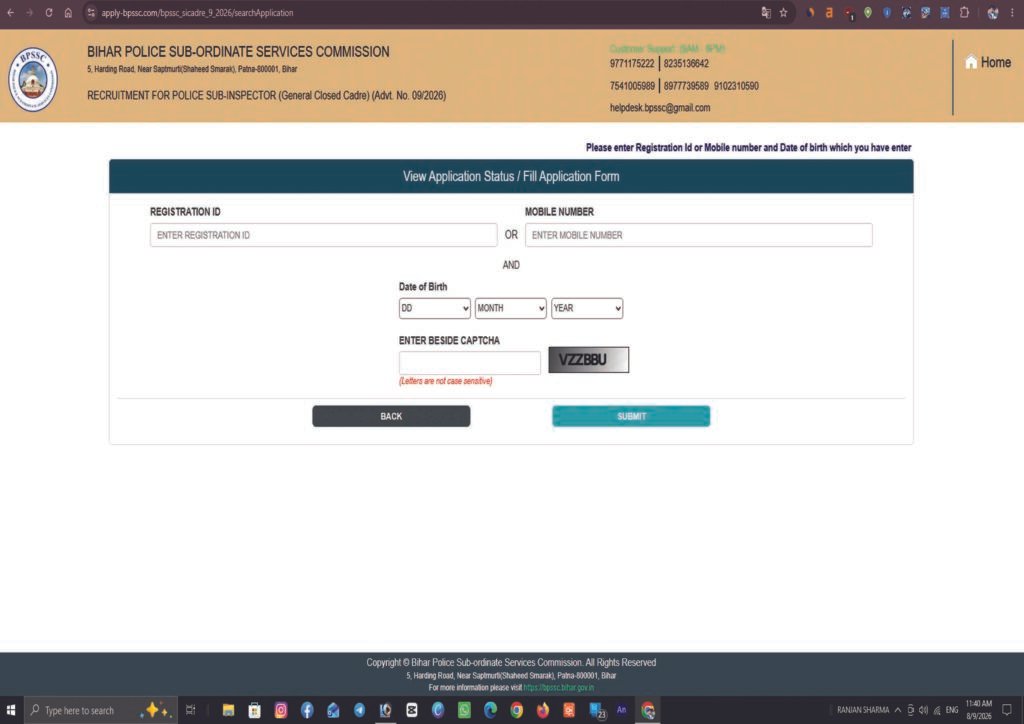Click the Windows taskbar search box
Viewport: 1024px width, 724px height.
(x=101, y=710)
